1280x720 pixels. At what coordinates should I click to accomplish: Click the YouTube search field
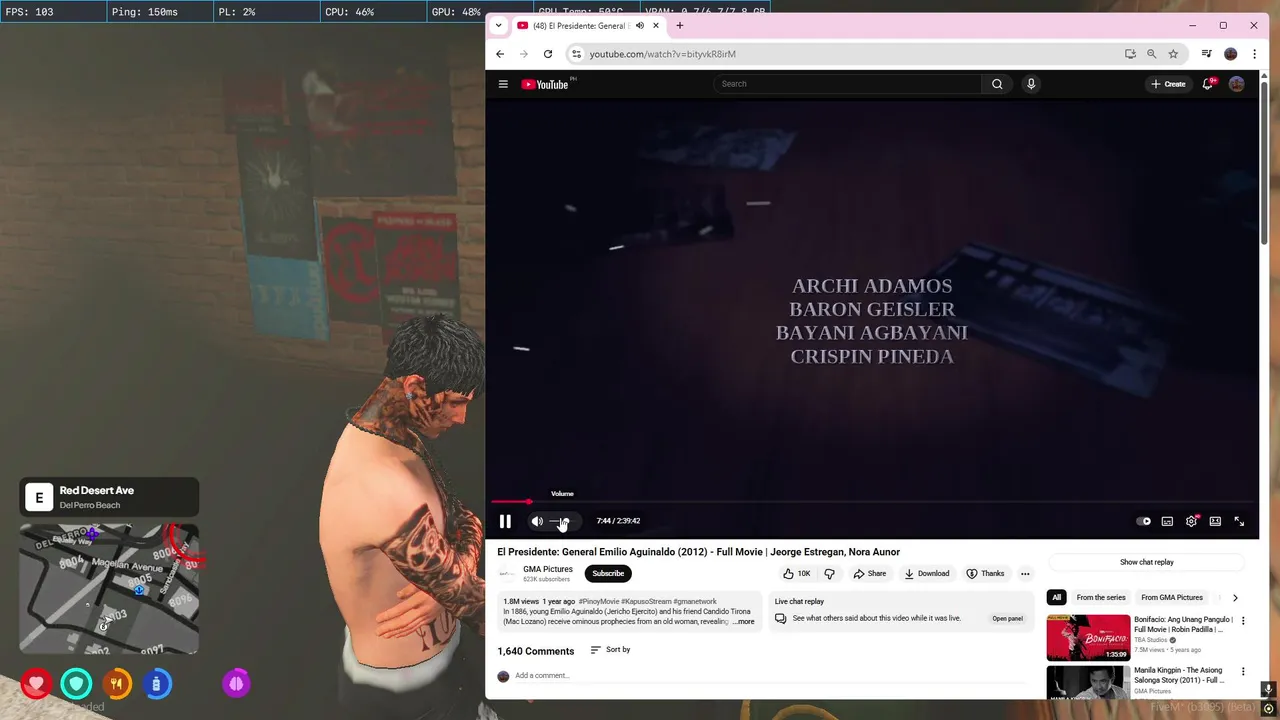(848, 84)
